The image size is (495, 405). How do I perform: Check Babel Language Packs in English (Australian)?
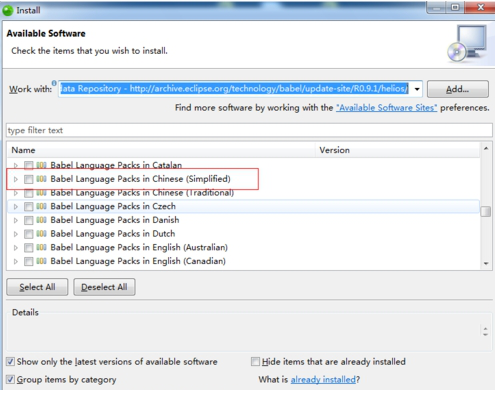tap(29, 248)
